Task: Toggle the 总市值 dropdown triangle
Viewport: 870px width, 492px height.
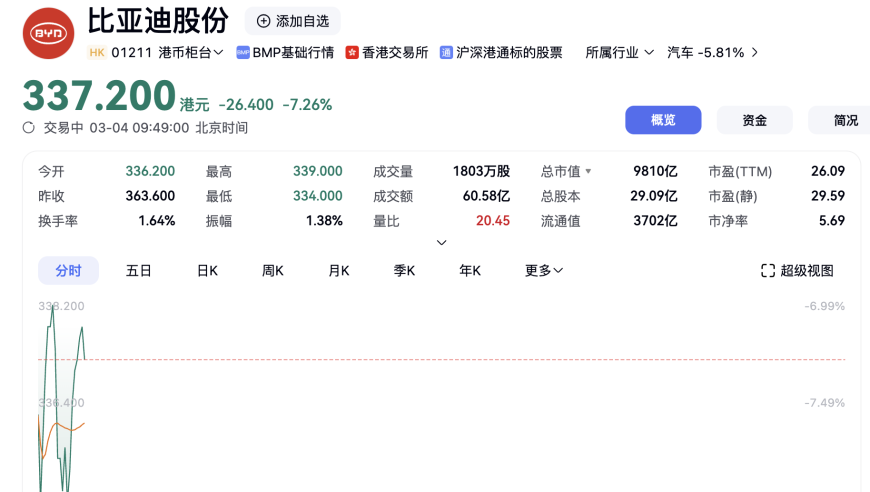Action: (588, 171)
